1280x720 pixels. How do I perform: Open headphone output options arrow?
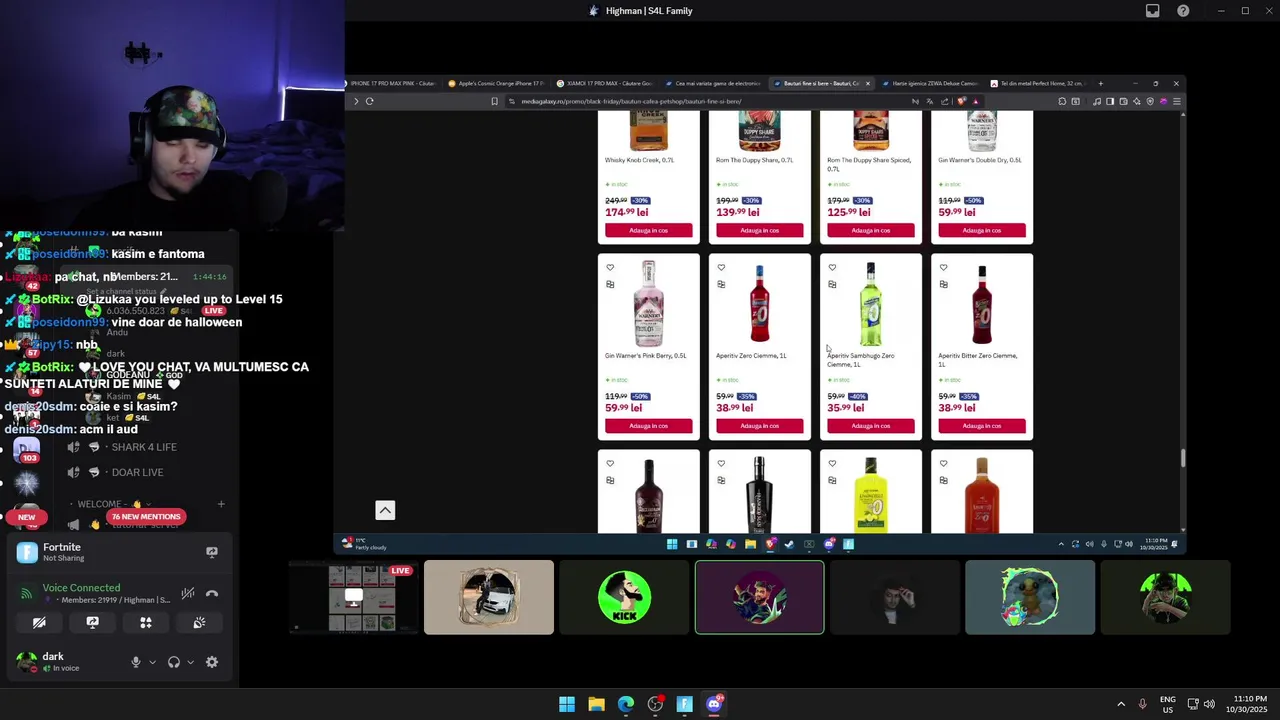click(190, 662)
